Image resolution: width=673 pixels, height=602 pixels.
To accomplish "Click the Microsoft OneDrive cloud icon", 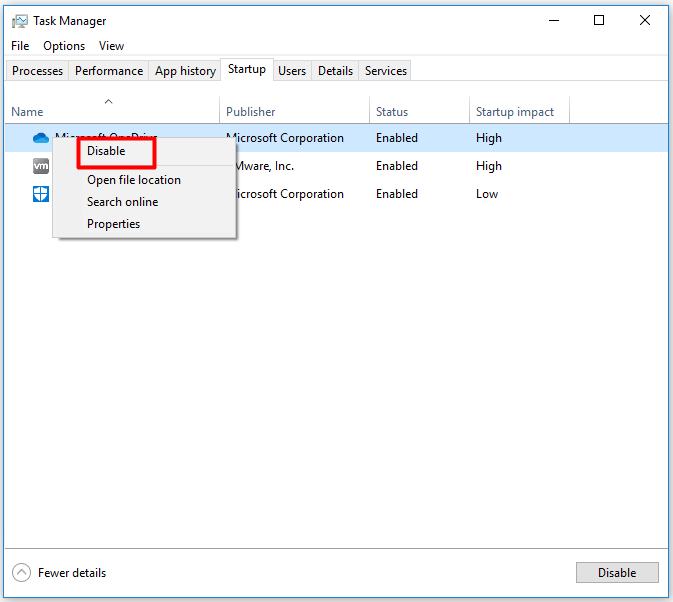I will pos(41,138).
